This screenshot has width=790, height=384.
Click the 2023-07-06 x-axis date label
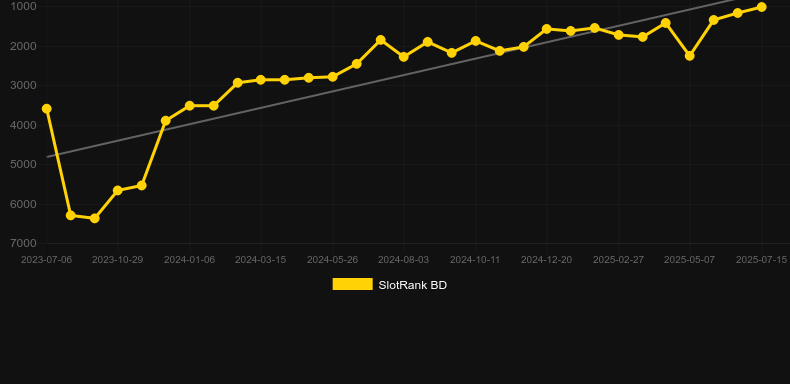pyautogui.click(x=46, y=260)
